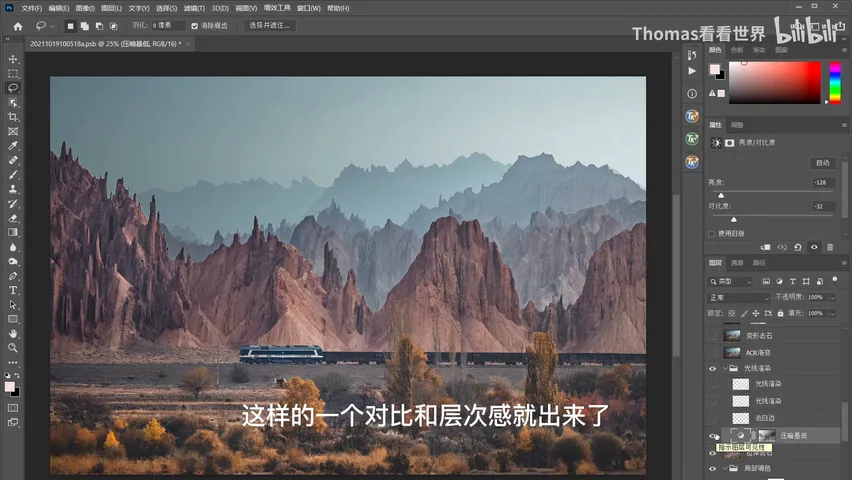Adjust the 亮度 brightness slider handle
852x480 pixels.
click(x=721, y=195)
